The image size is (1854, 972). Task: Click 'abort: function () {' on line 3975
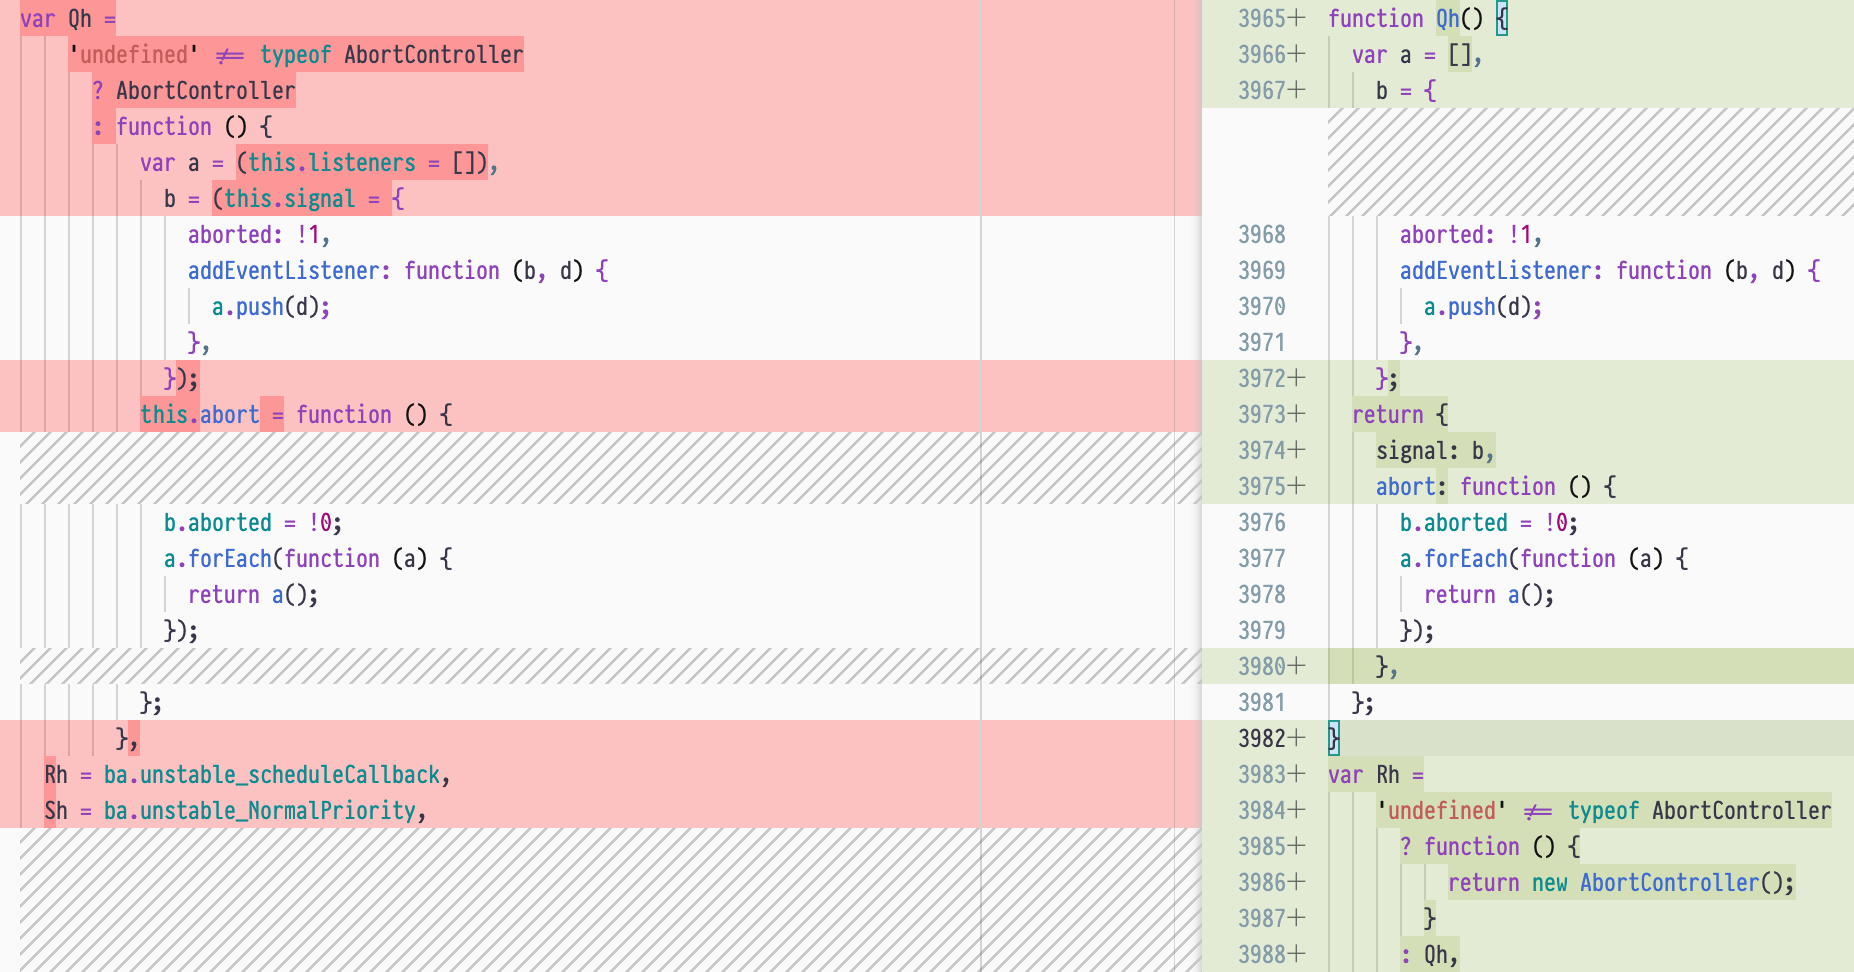pyautogui.click(x=1496, y=487)
